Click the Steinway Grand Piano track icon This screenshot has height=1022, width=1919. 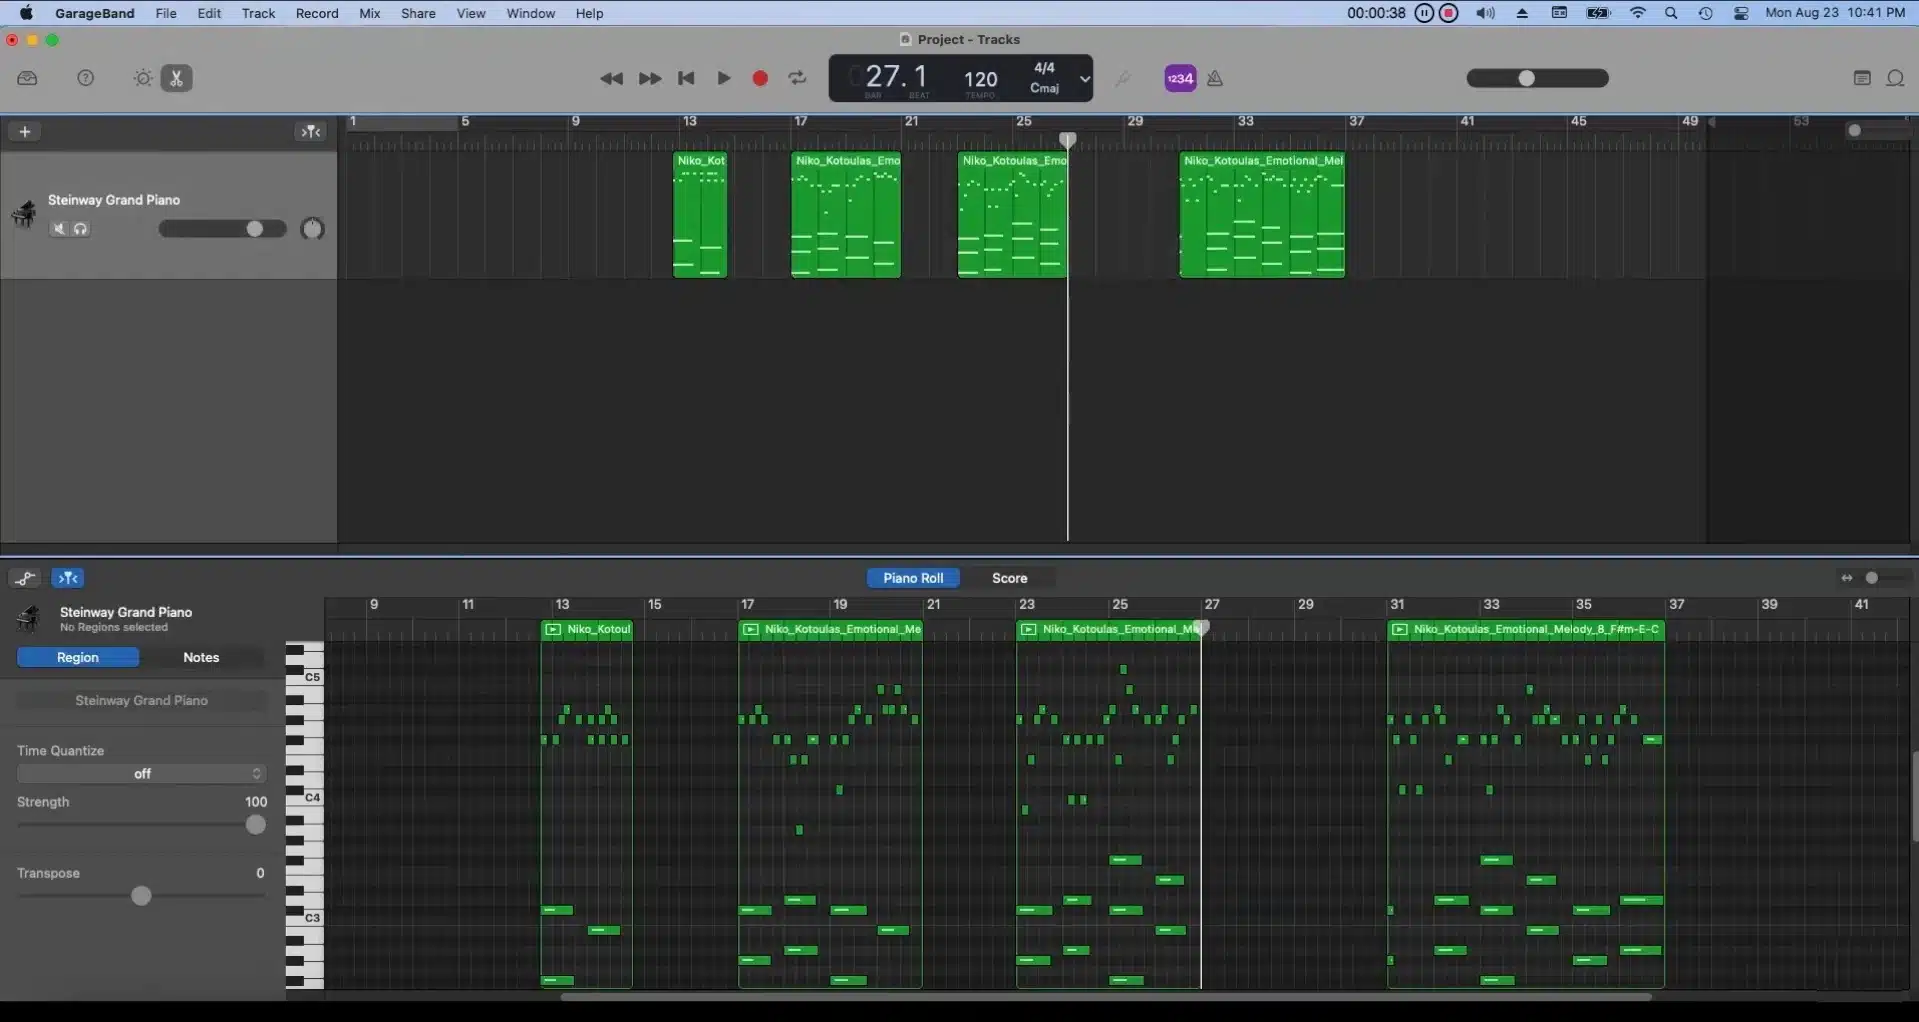pyautogui.click(x=23, y=214)
